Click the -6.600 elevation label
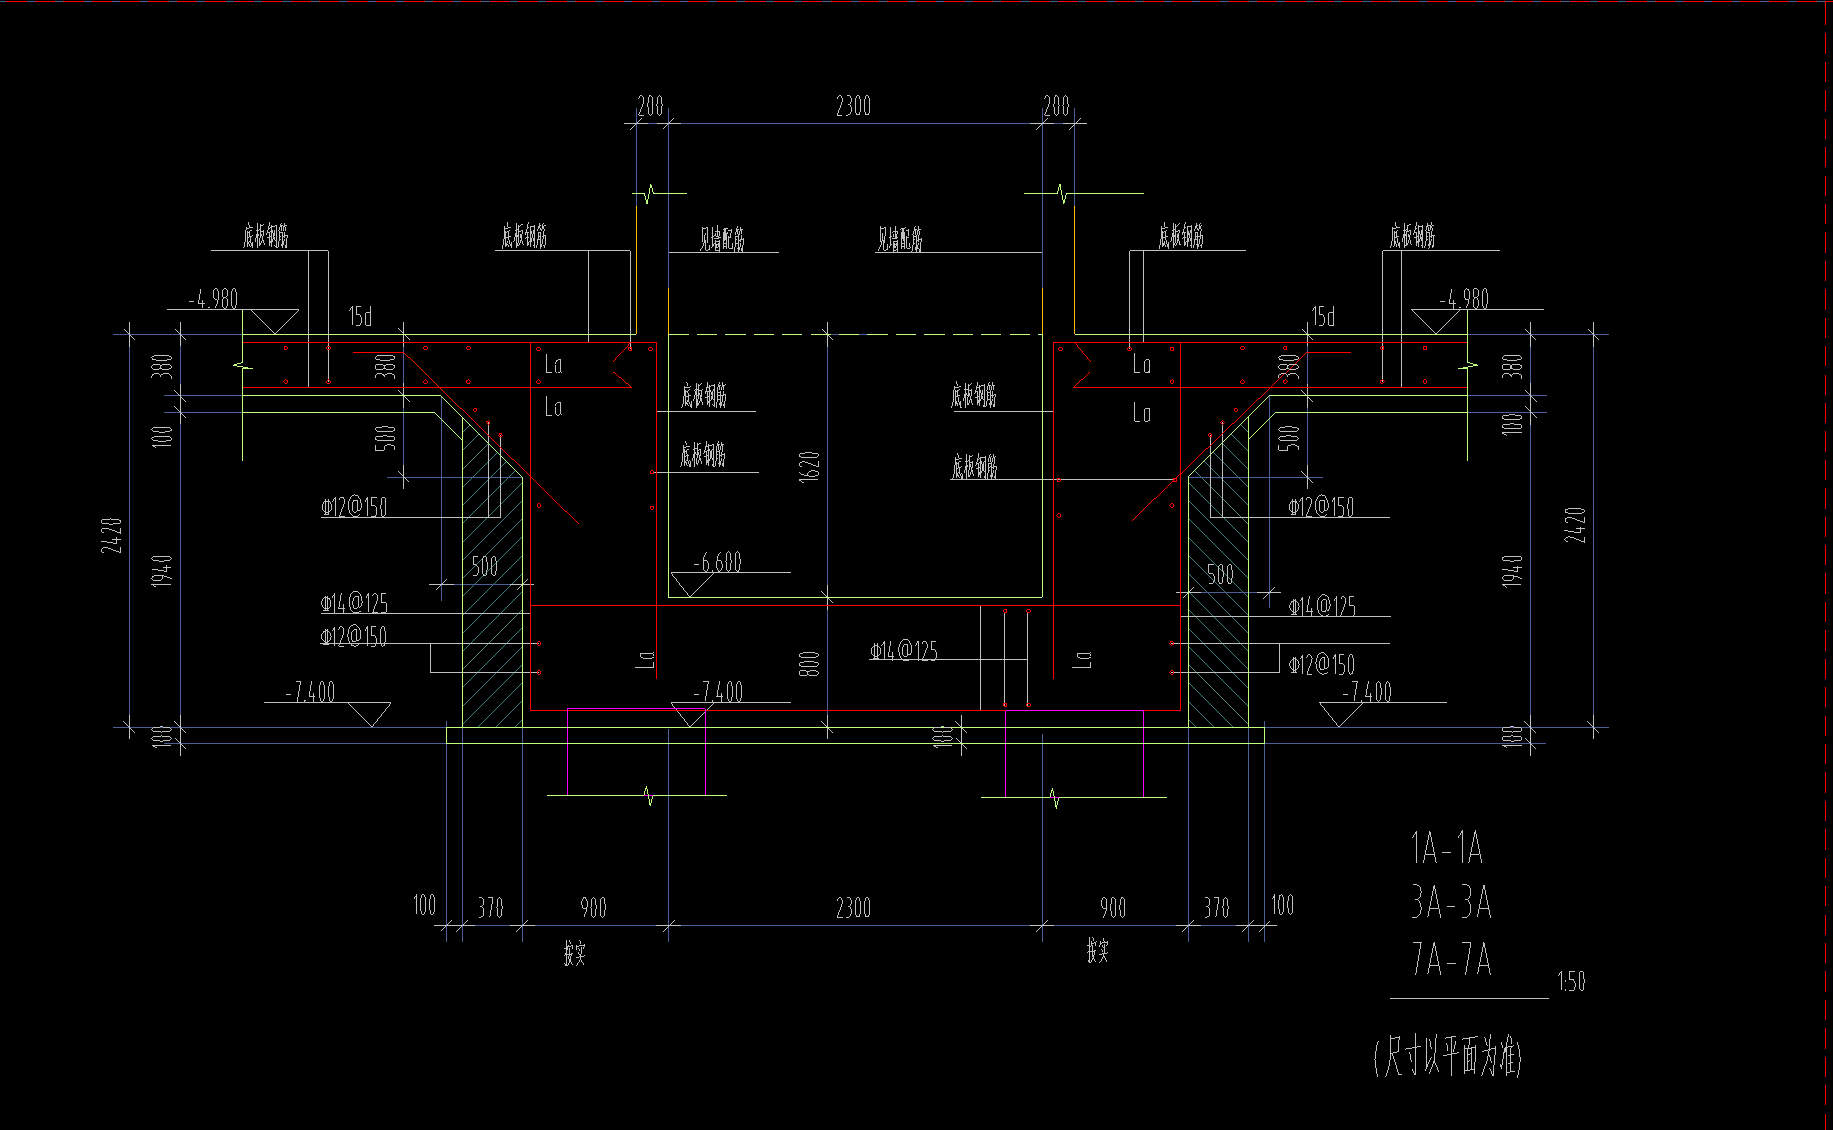 click(x=718, y=562)
